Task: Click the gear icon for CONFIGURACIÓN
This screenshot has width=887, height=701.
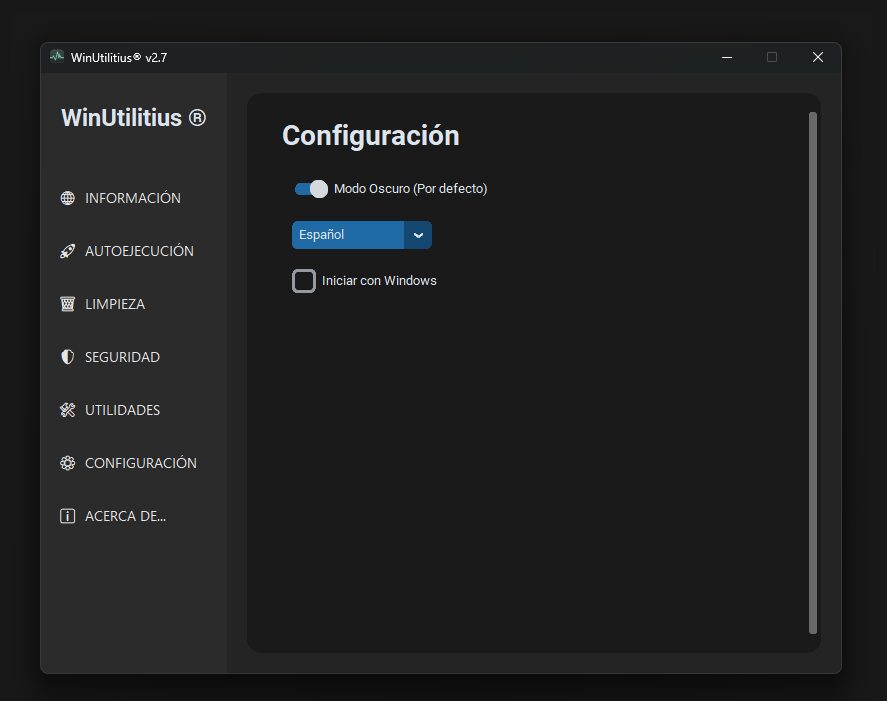Action: (x=68, y=463)
